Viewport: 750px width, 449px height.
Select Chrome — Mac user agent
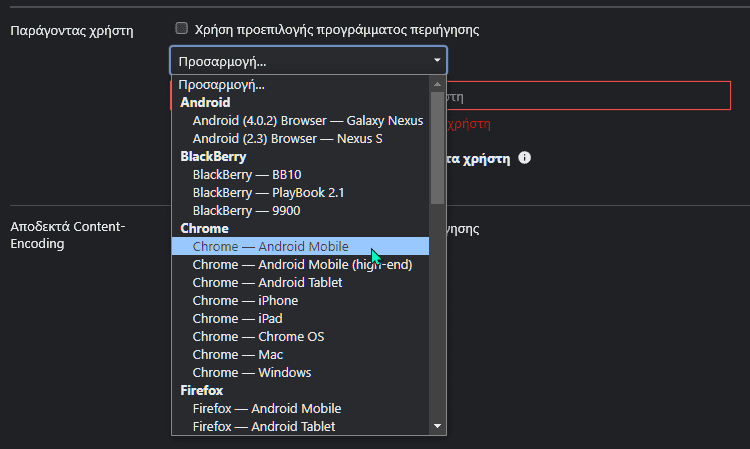[x=237, y=355]
